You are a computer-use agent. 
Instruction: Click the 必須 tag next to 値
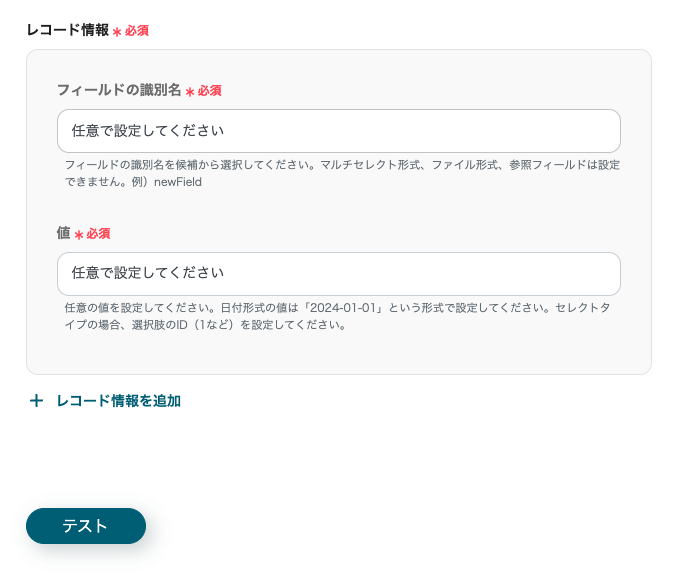point(98,234)
